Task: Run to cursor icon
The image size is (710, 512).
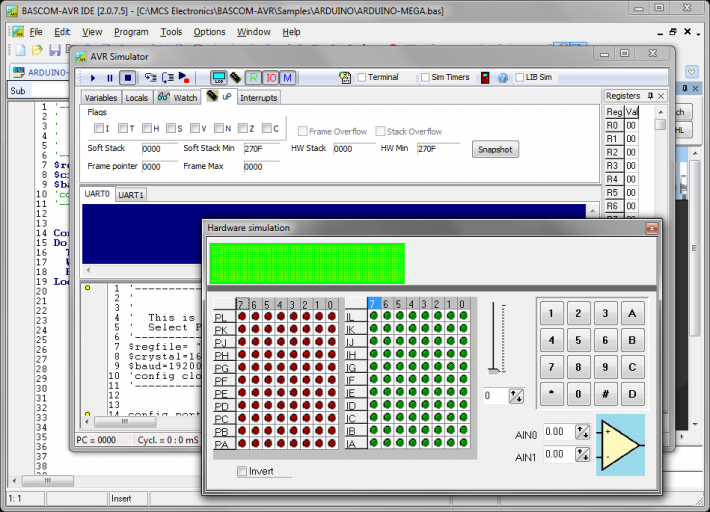Action: tap(184, 78)
